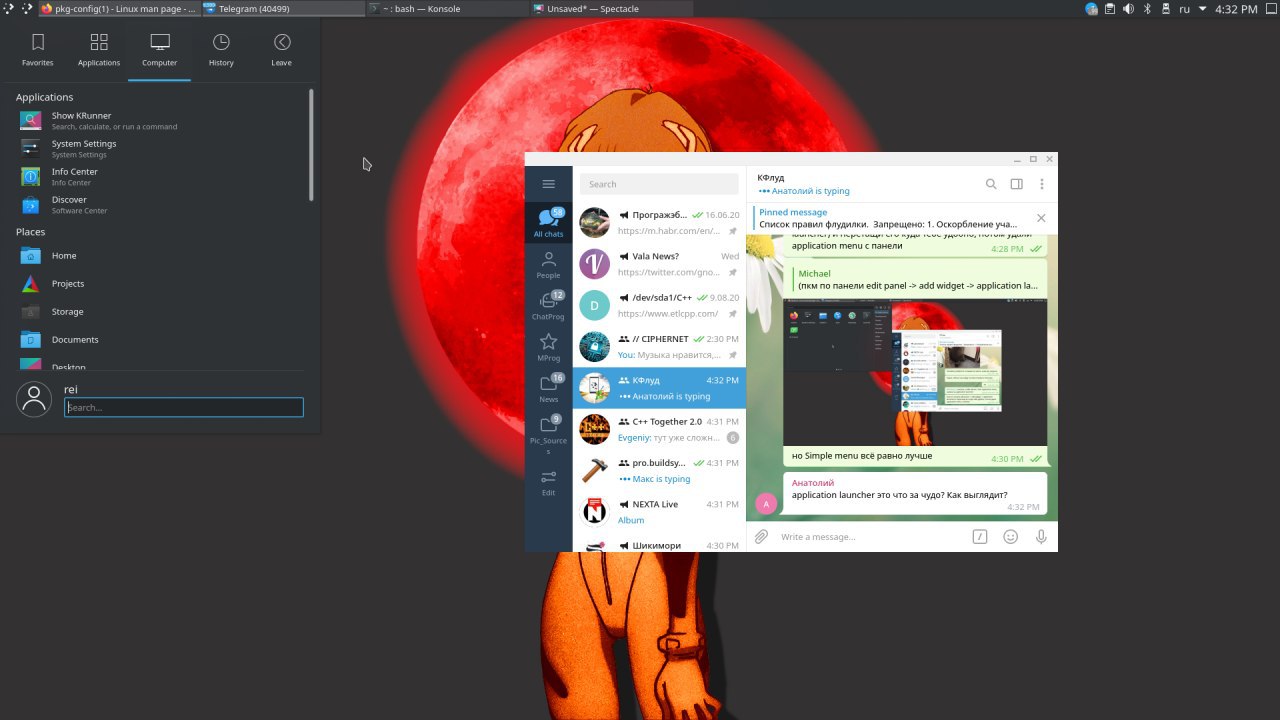The width and height of the screenshot is (1280, 720).
Task: Open the Favorites tab in launcher
Action: (38, 50)
